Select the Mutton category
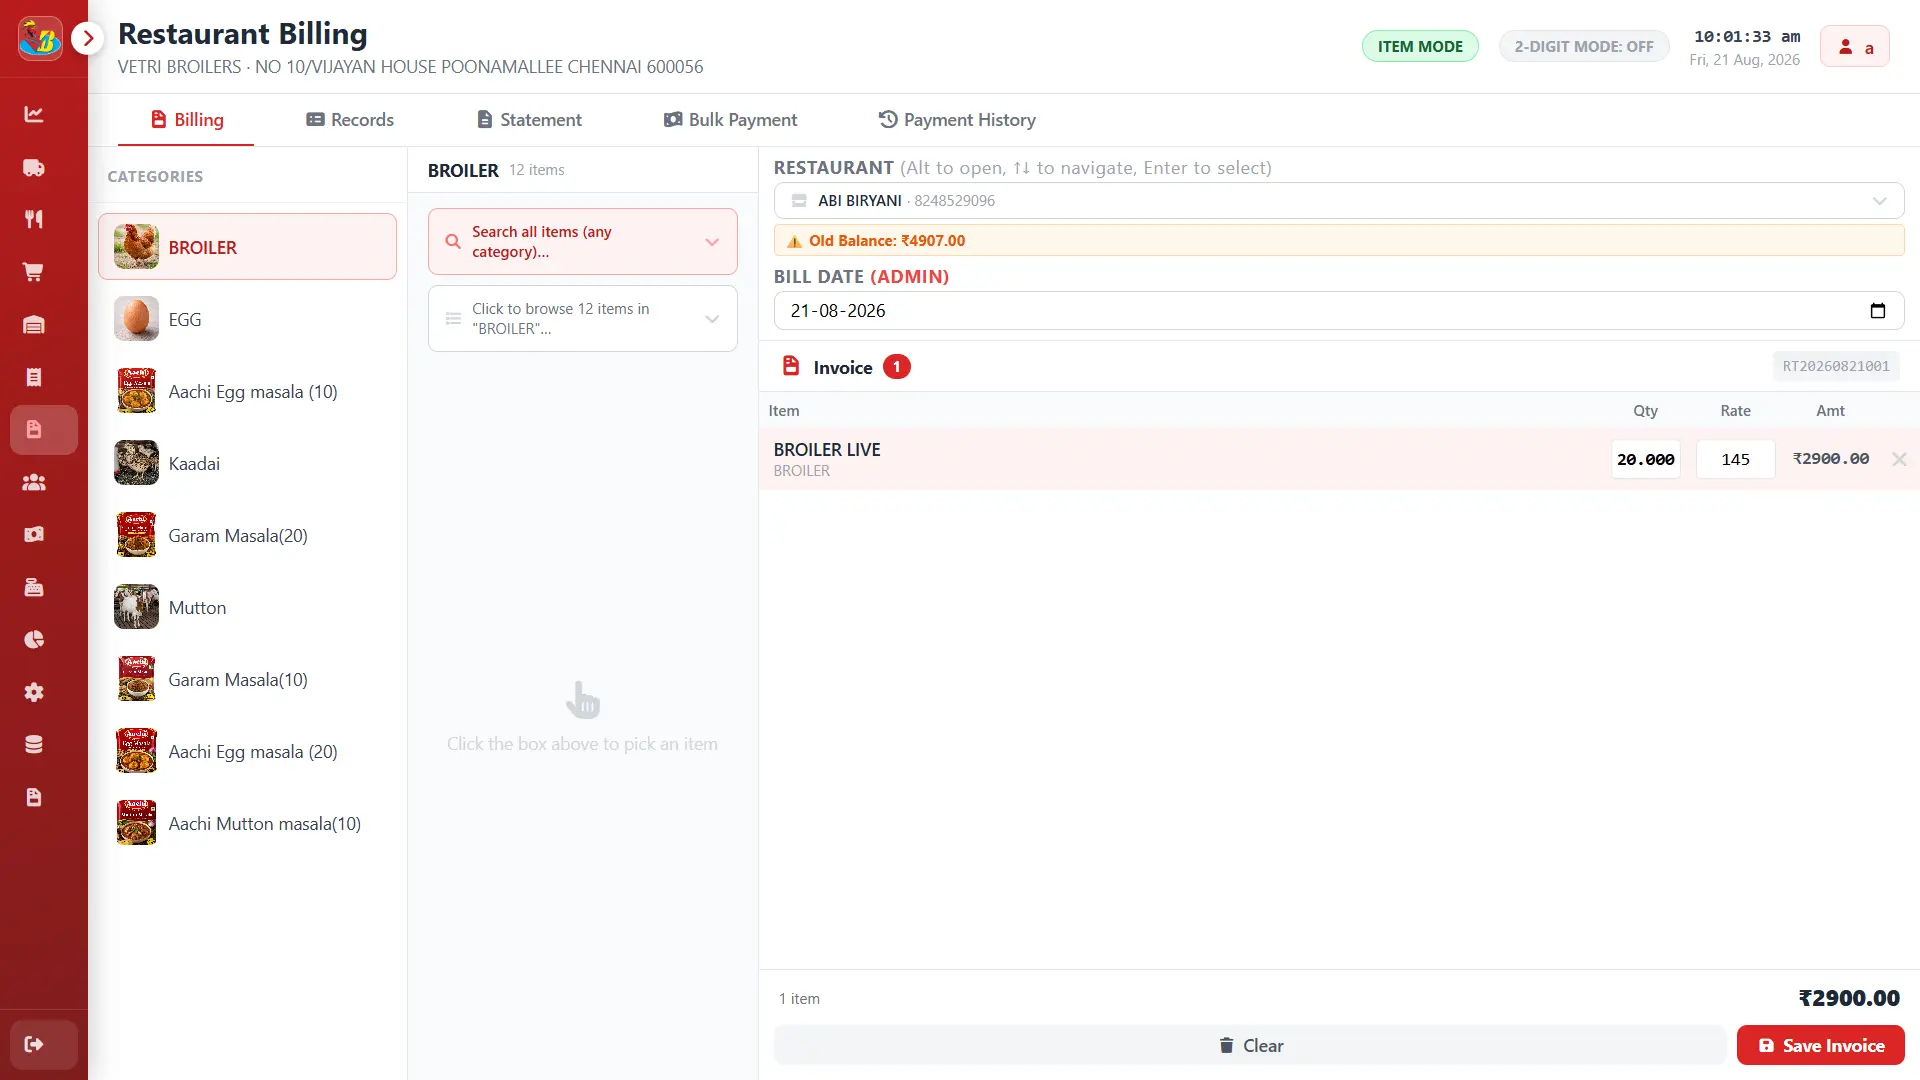Image resolution: width=1920 pixels, height=1080 pixels. pyautogui.click(x=248, y=607)
